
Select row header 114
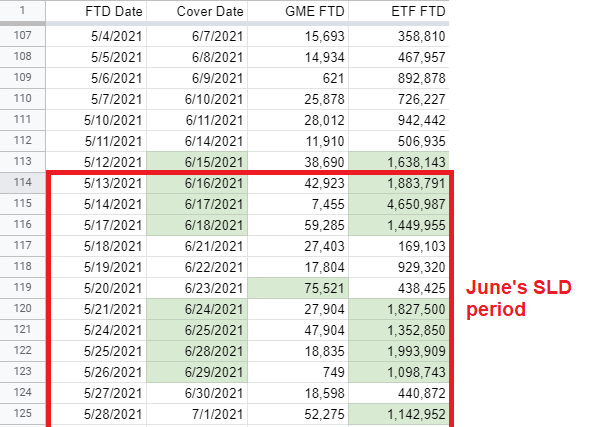click(x=22, y=183)
